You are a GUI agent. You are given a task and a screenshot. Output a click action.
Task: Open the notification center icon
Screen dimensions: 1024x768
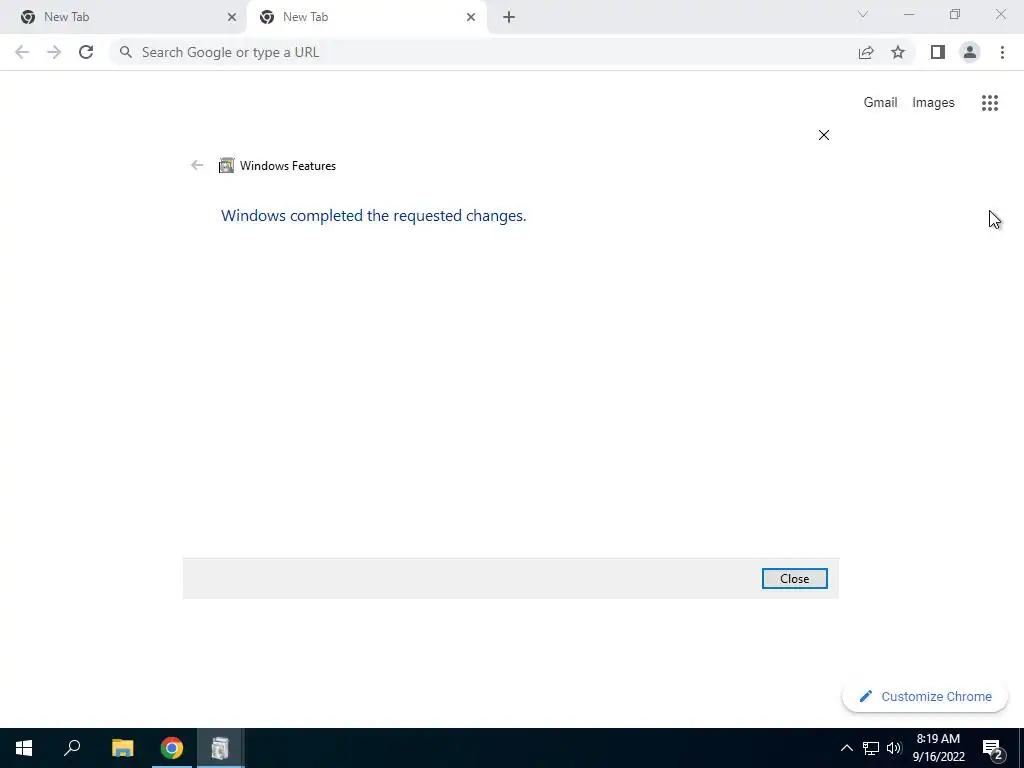993,748
